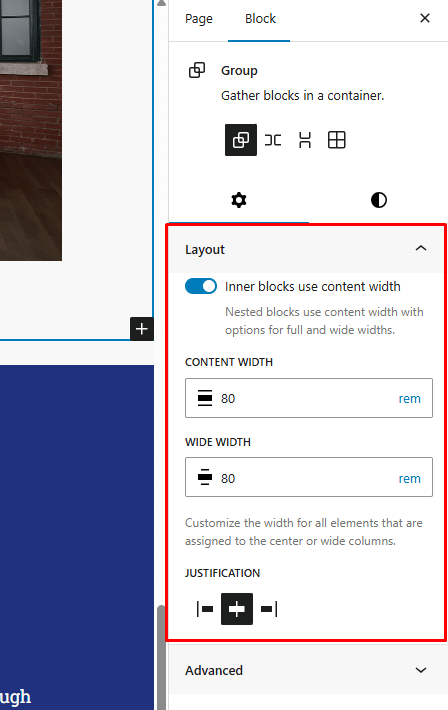The height and width of the screenshot is (710, 448).
Task: Switch to the Block tab
Action: tap(260, 19)
